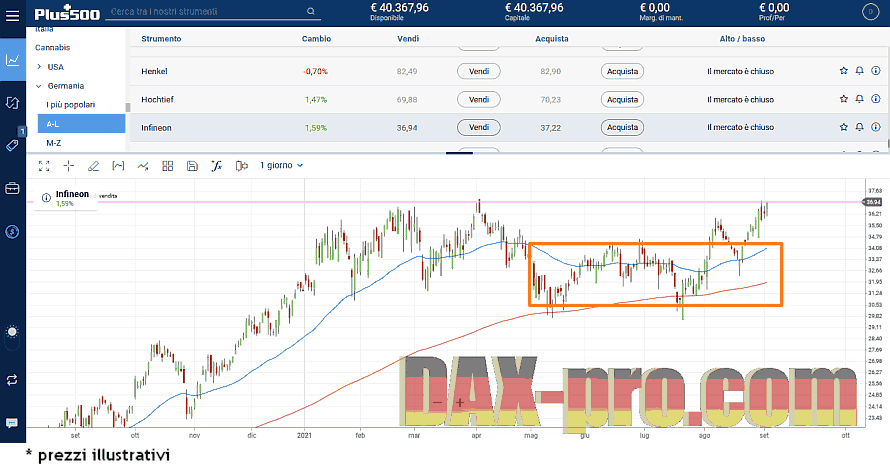Click Acquista for Infineon

[622, 127]
